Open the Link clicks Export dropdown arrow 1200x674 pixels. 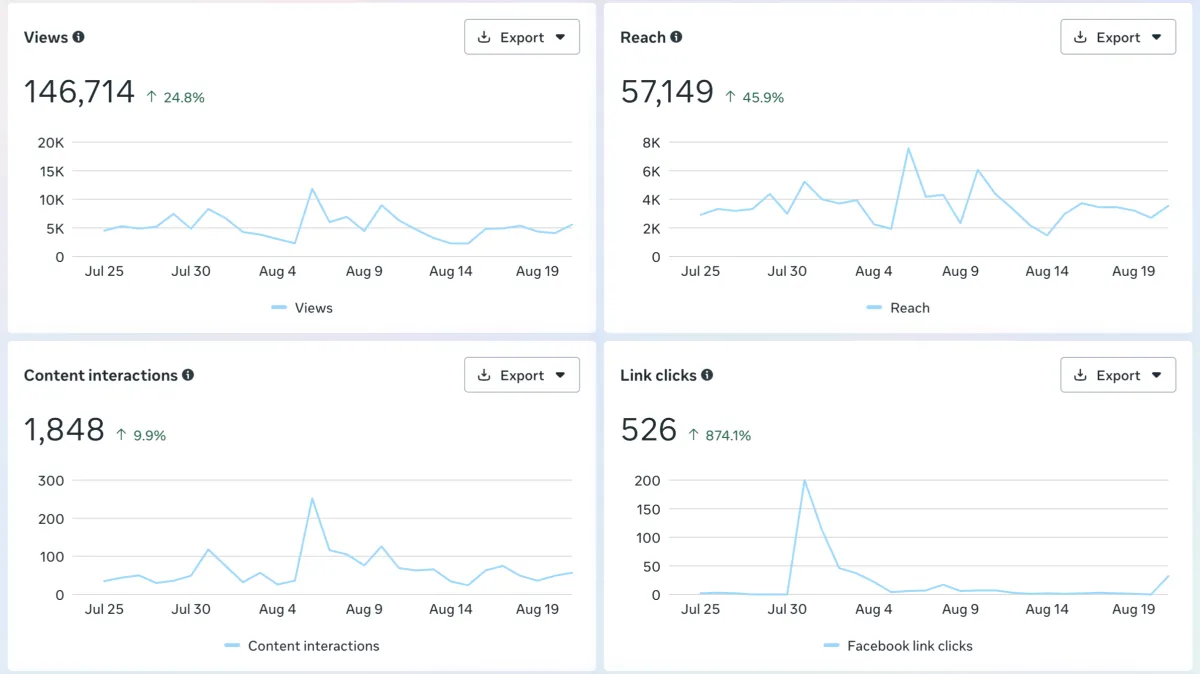point(1156,375)
